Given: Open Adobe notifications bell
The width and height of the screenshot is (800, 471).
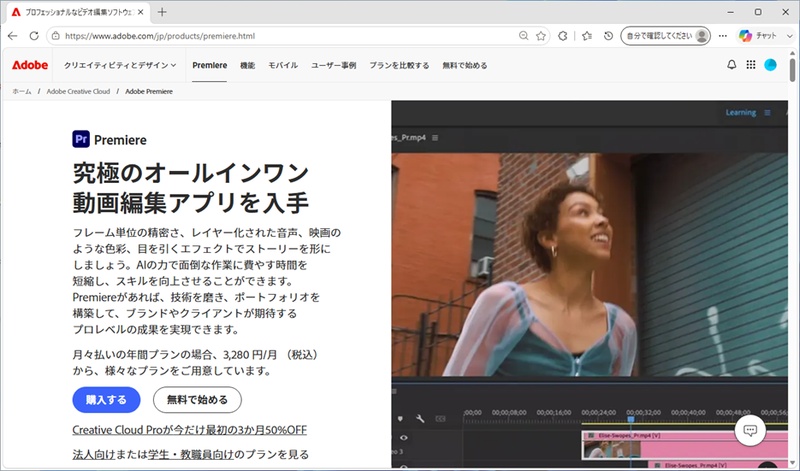Looking at the screenshot, I should pyautogui.click(x=732, y=65).
